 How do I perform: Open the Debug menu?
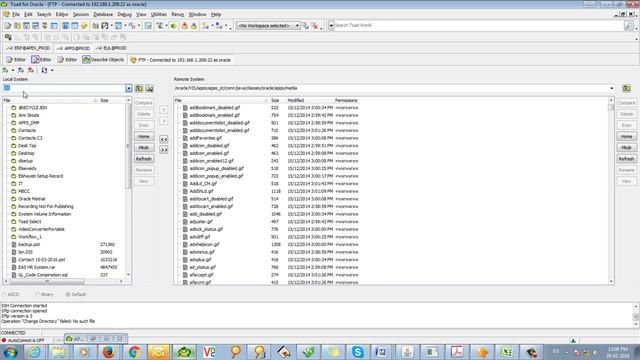click(x=124, y=14)
